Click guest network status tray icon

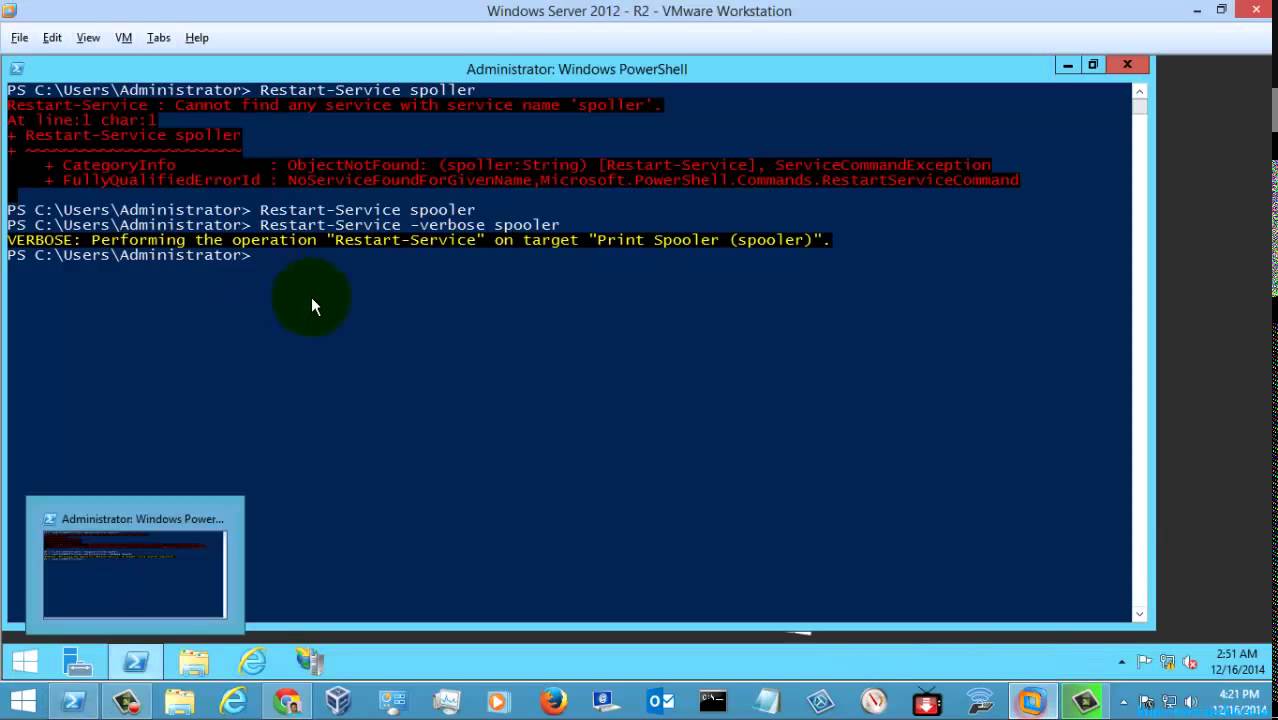pos(1166,662)
